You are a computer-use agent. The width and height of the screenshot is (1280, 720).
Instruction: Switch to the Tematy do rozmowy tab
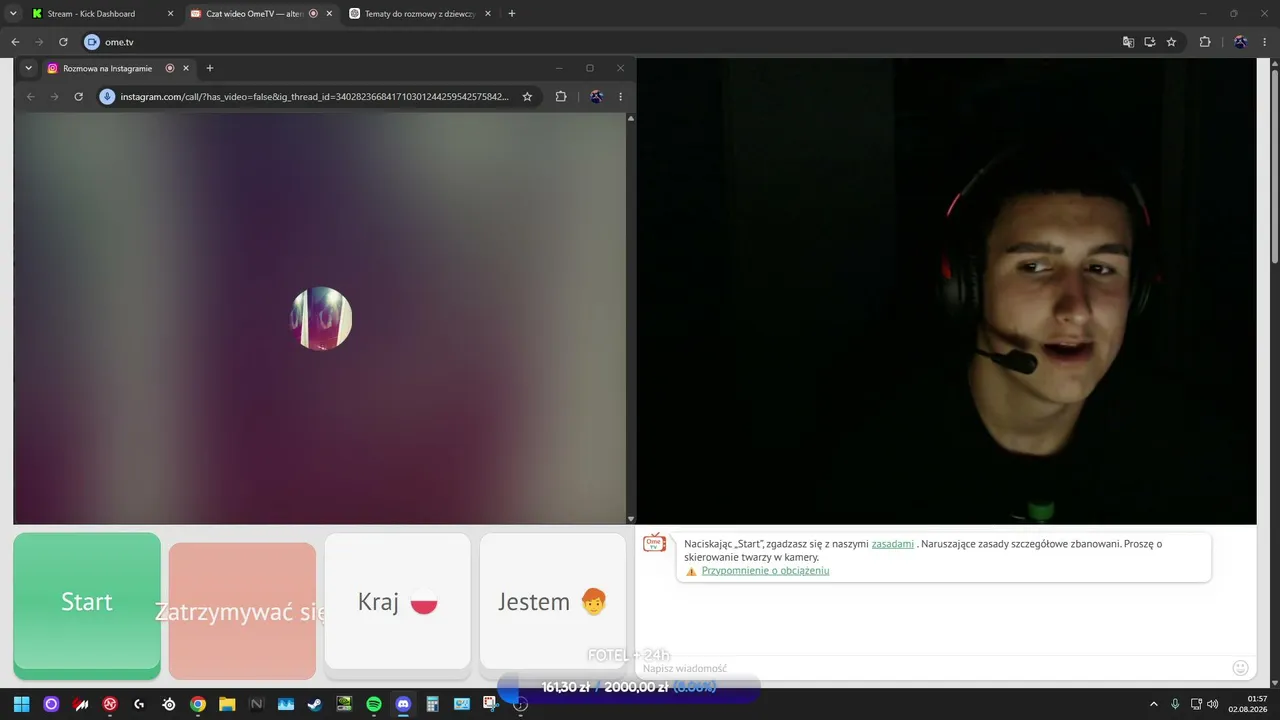418,14
